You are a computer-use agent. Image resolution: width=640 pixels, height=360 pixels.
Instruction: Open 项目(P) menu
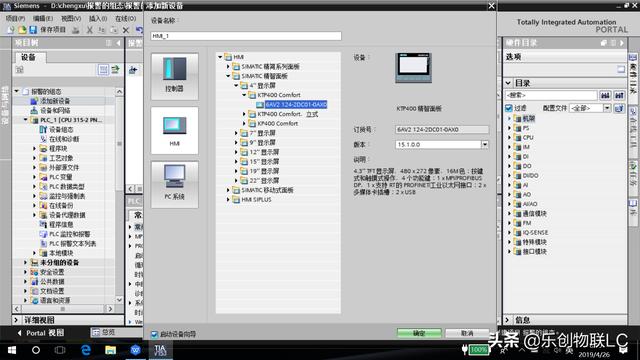coord(16,18)
